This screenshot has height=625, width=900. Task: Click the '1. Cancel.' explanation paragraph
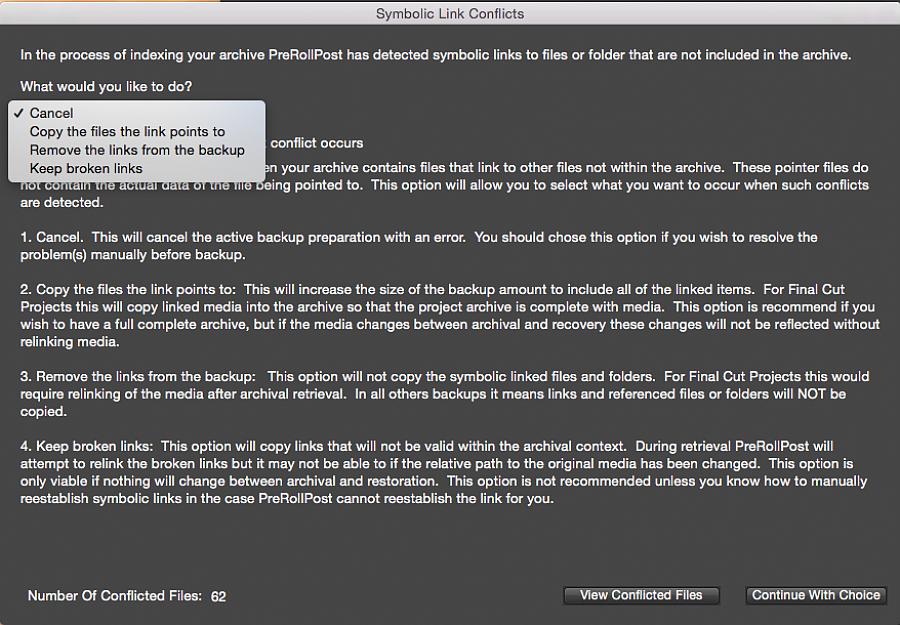click(x=419, y=246)
